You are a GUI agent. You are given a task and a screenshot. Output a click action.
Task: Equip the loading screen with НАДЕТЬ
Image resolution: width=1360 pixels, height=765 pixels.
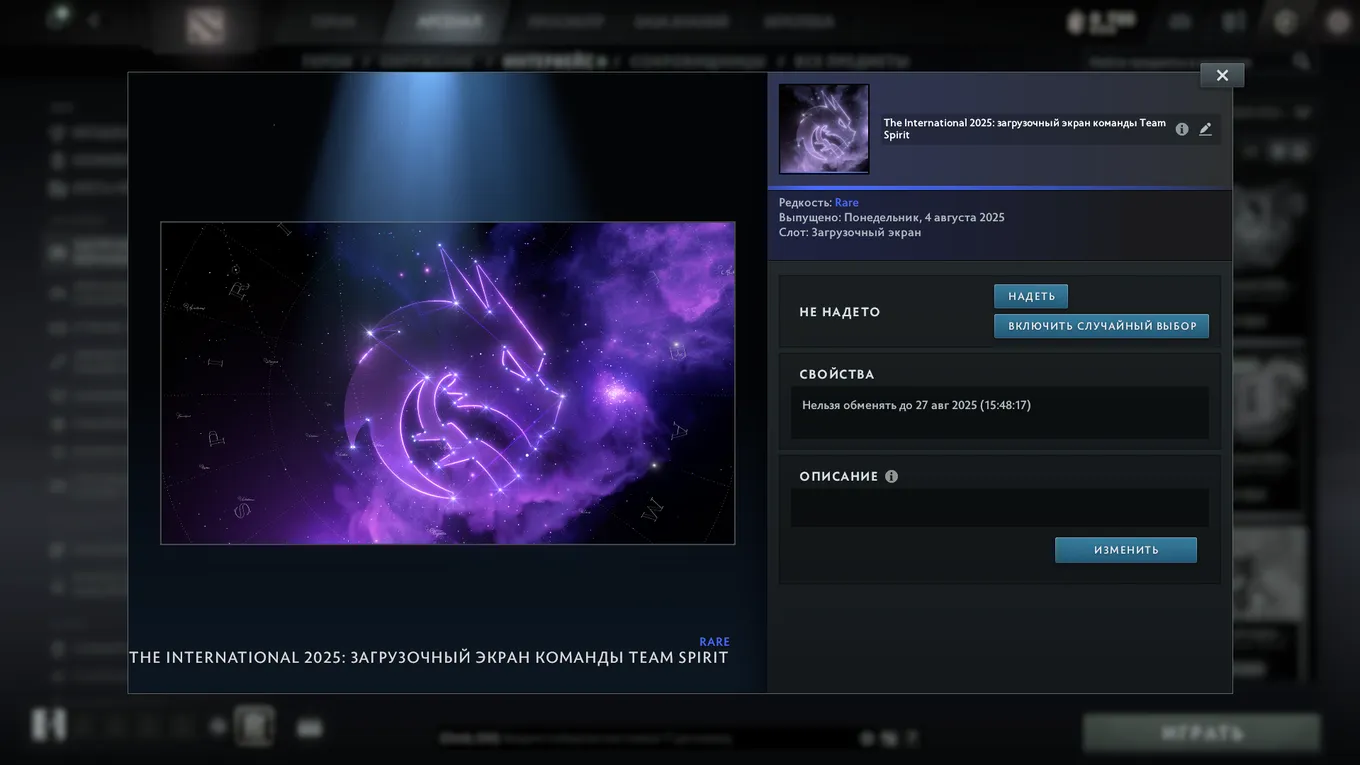point(1031,296)
